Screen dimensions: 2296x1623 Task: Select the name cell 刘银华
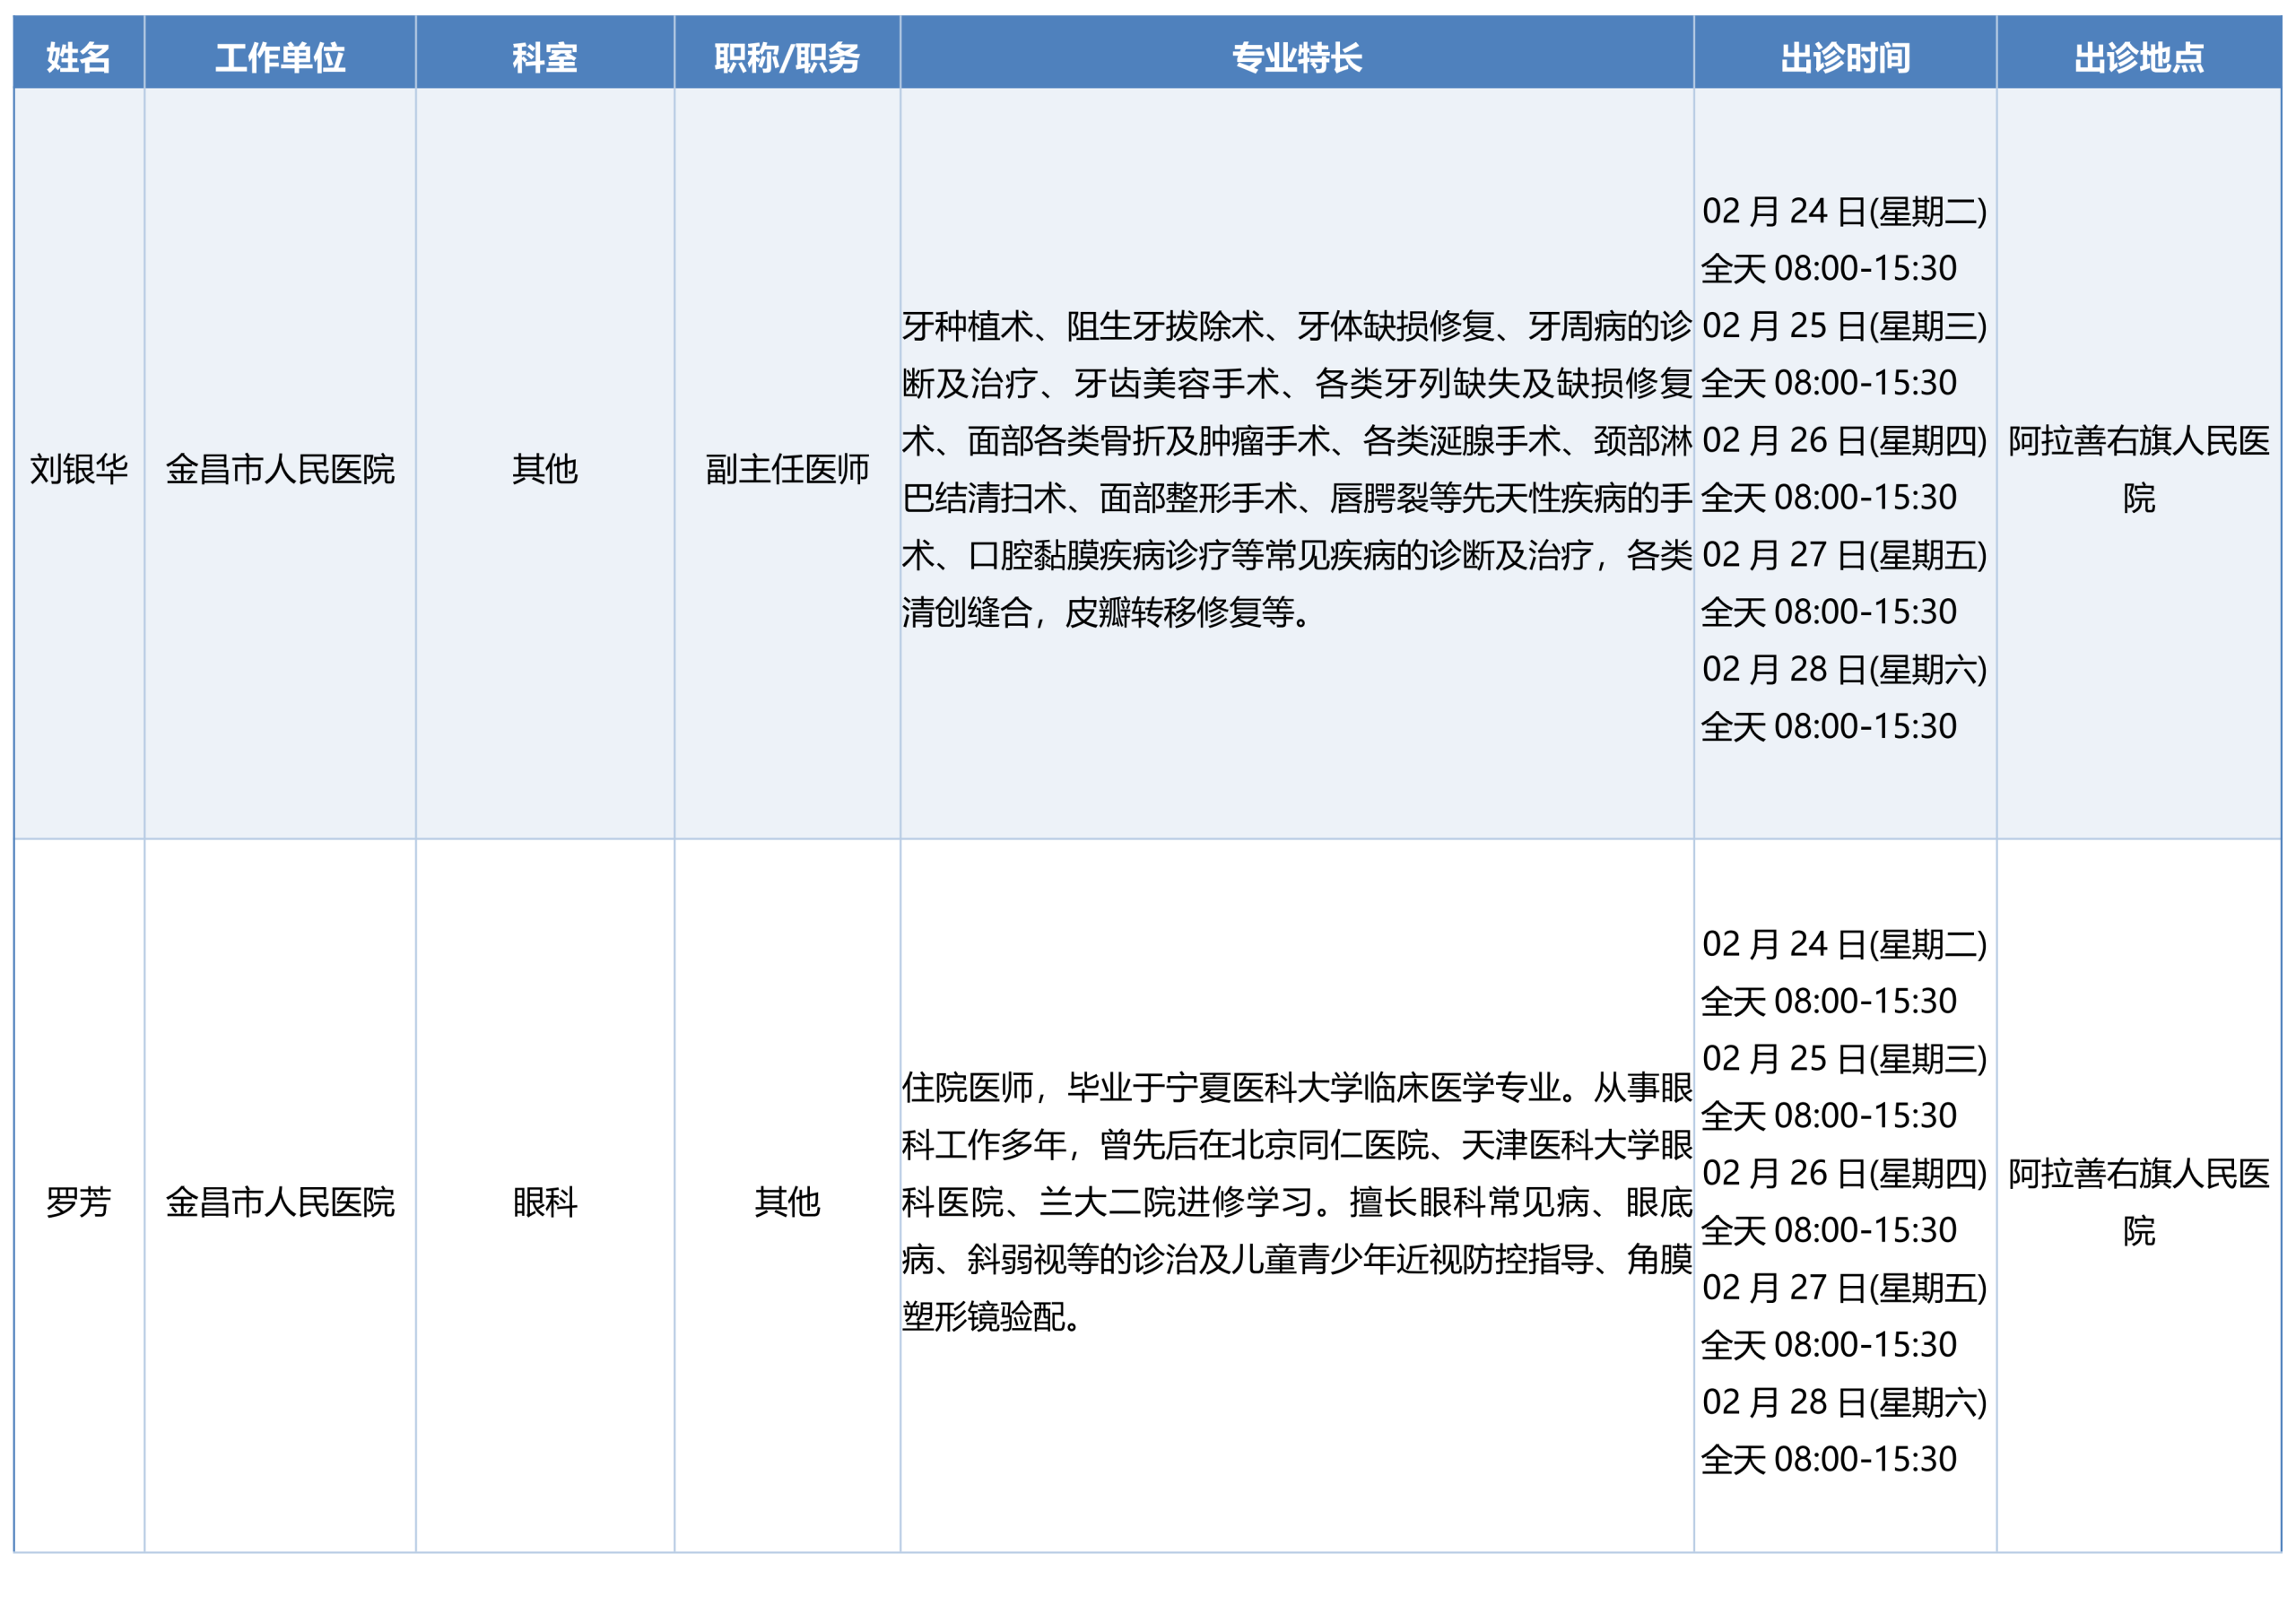79,469
